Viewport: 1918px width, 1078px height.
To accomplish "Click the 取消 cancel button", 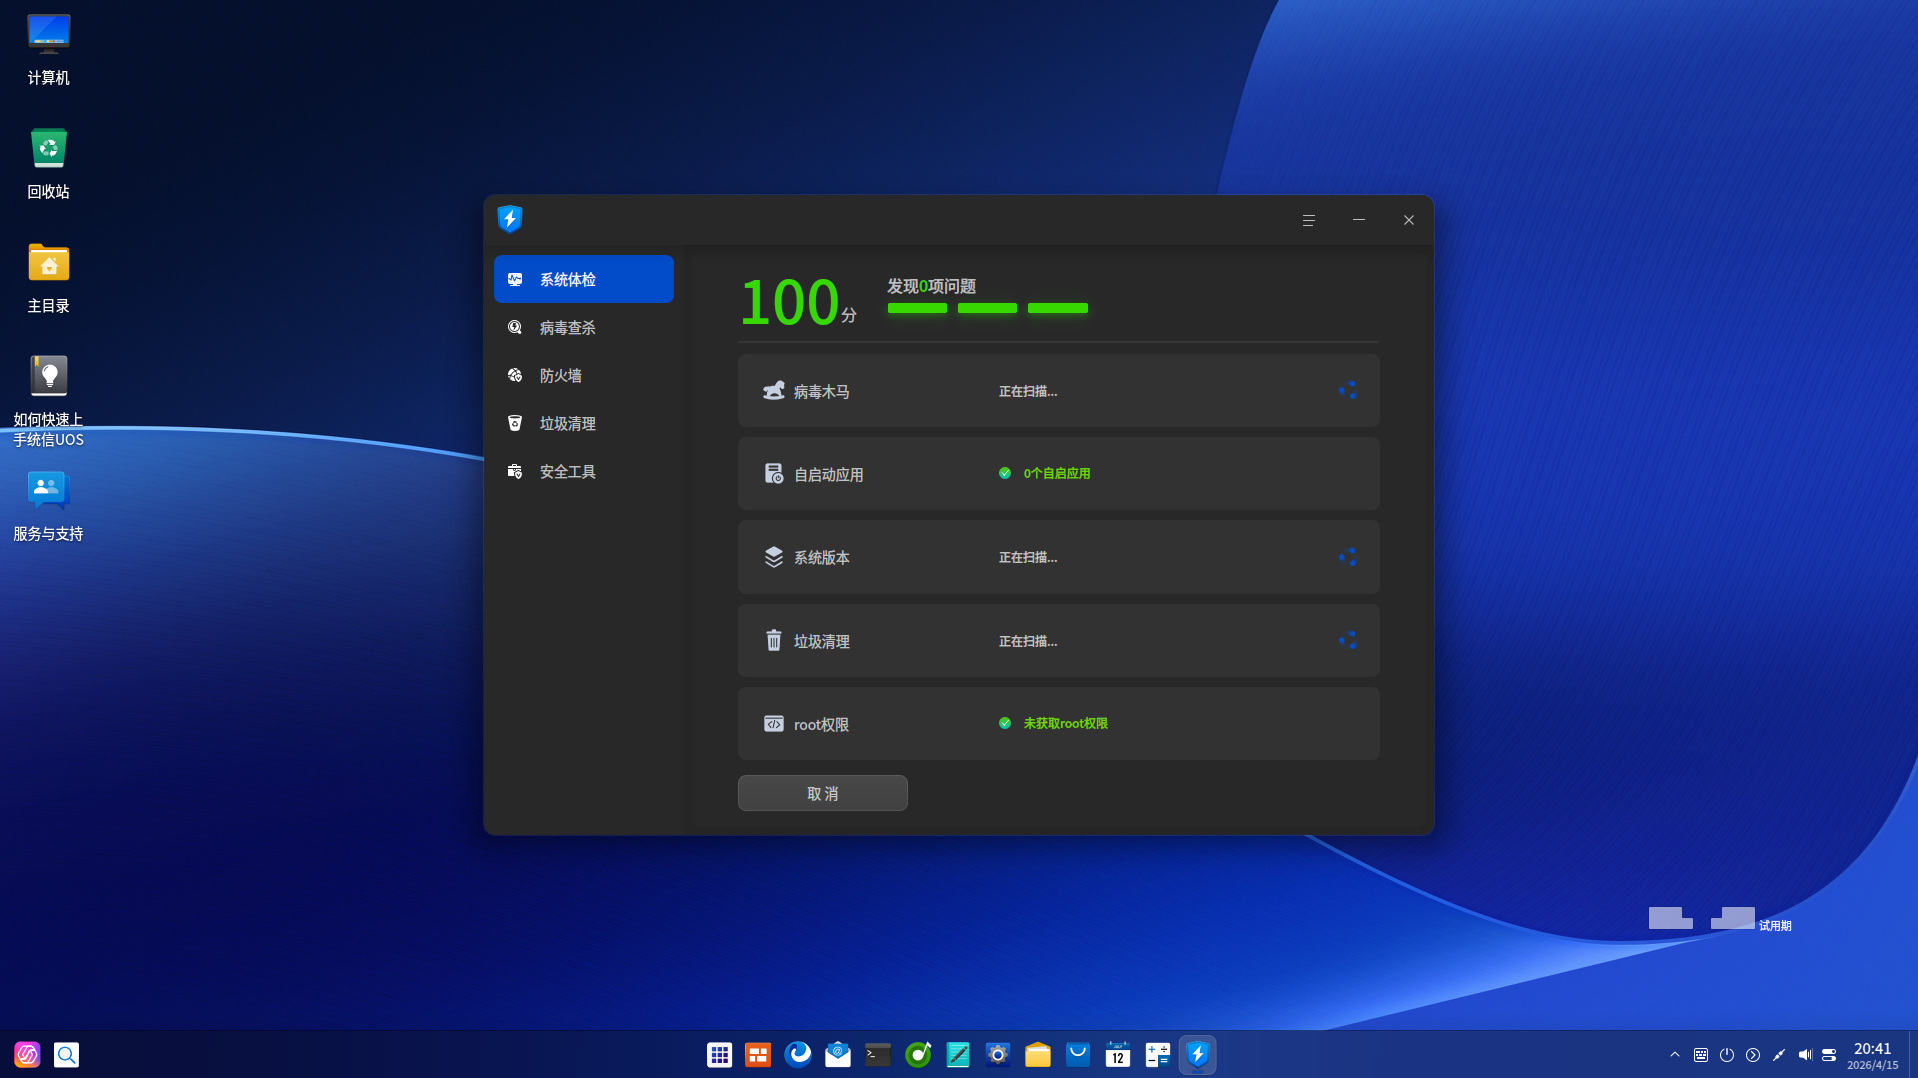I will click(x=822, y=793).
